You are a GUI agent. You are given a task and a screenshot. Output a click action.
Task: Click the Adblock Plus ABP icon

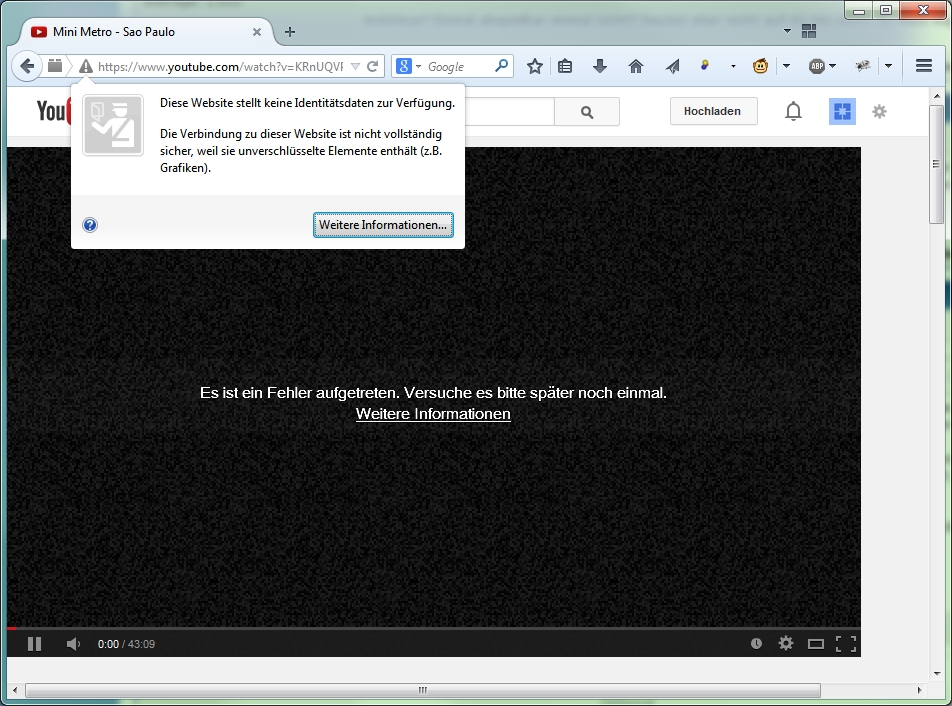(x=817, y=66)
